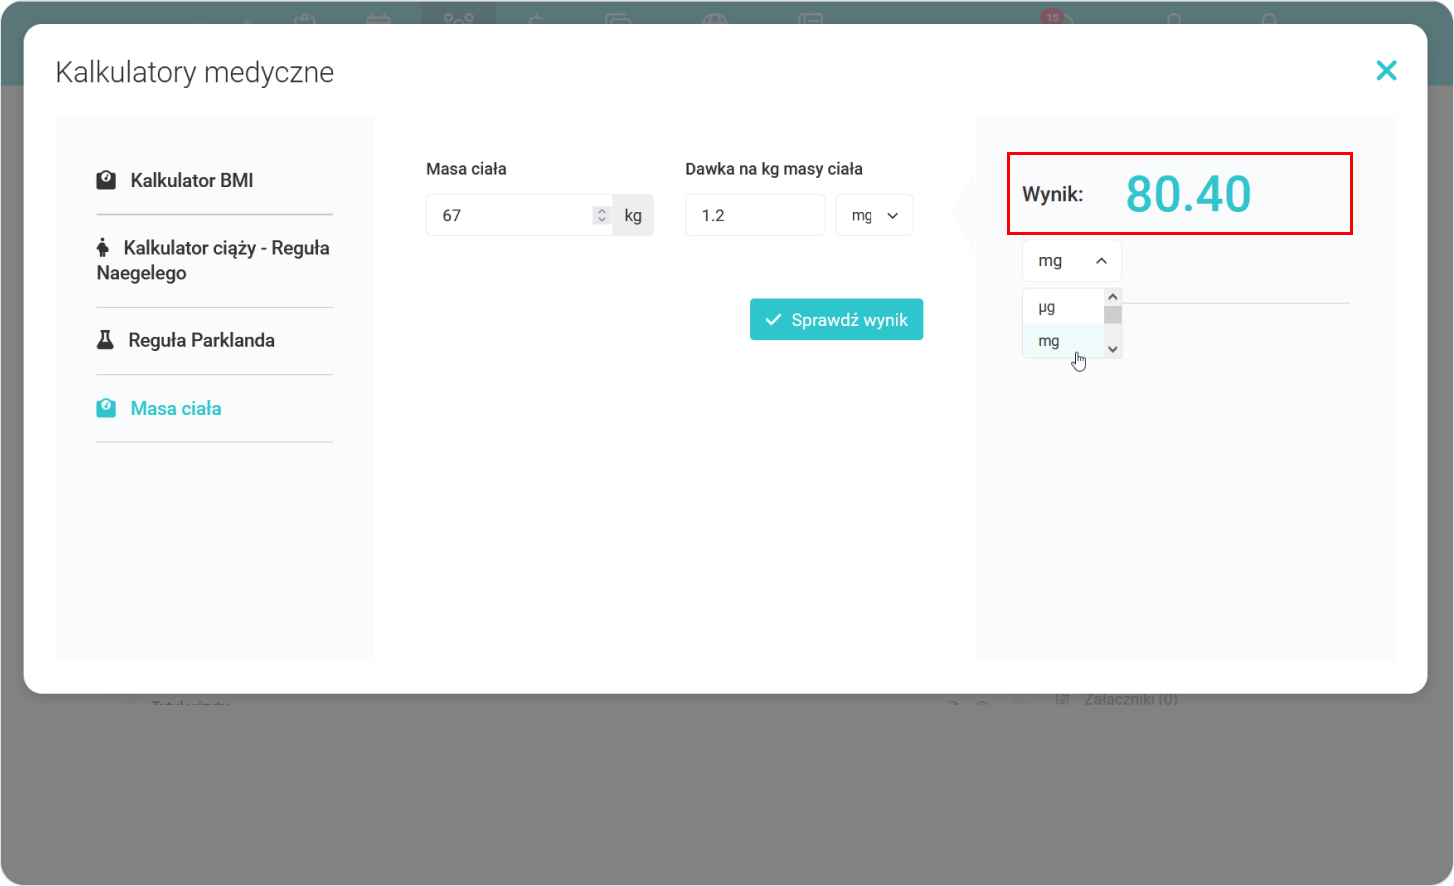Click the Sprawdź wynik button
The image size is (1454, 886).
836,320
